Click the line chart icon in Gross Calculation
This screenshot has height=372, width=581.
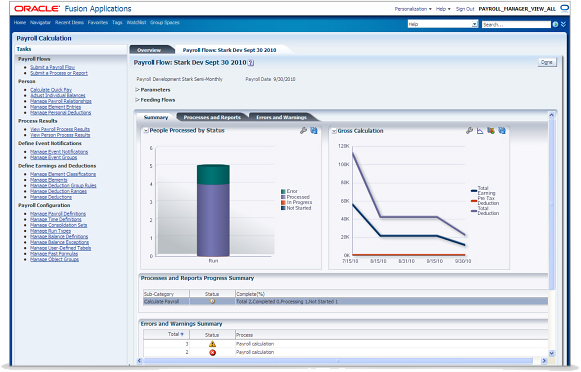(x=480, y=130)
